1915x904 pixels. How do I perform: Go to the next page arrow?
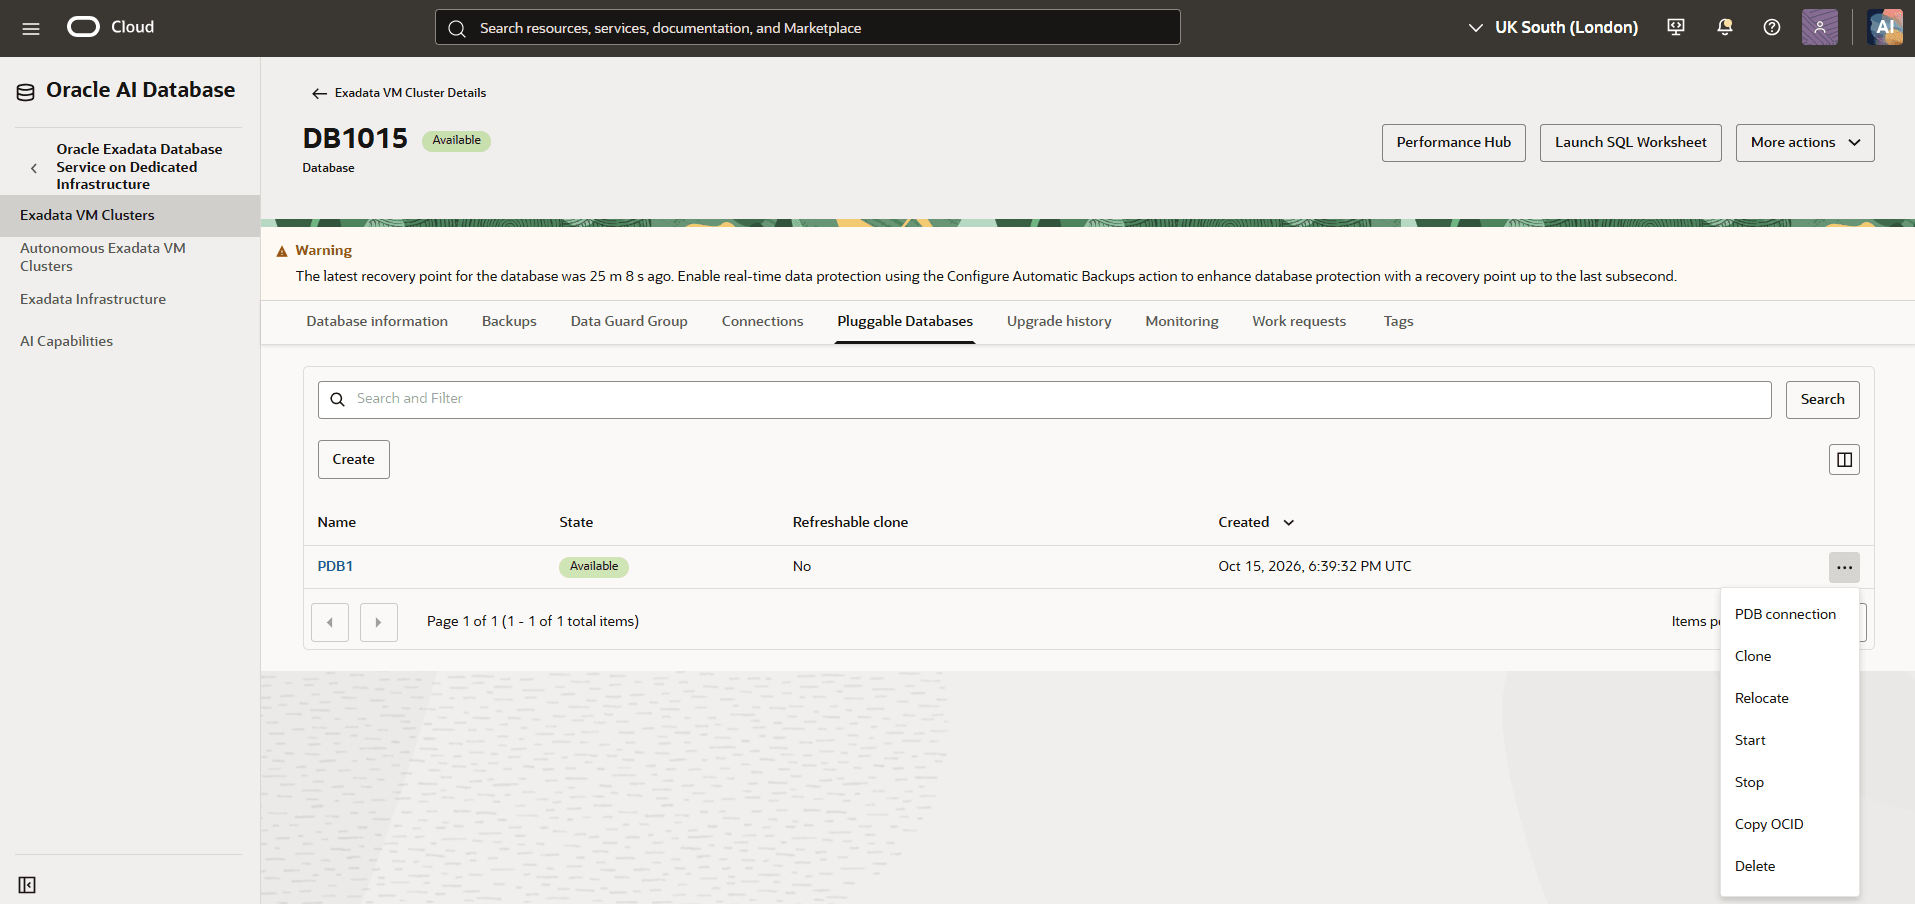click(379, 622)
